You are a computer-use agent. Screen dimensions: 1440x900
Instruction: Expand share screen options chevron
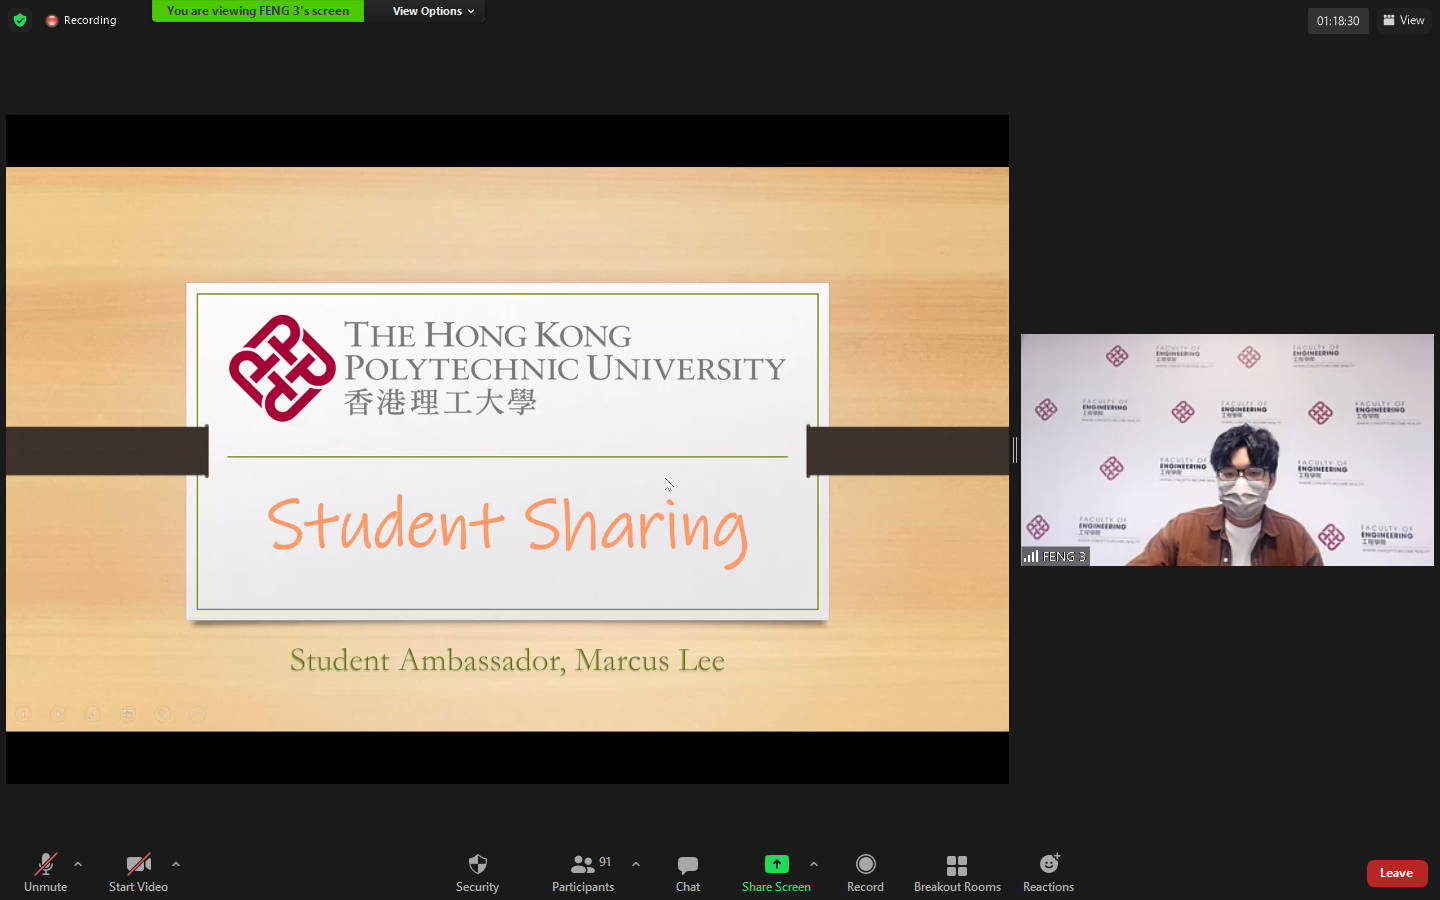point(814,864)
